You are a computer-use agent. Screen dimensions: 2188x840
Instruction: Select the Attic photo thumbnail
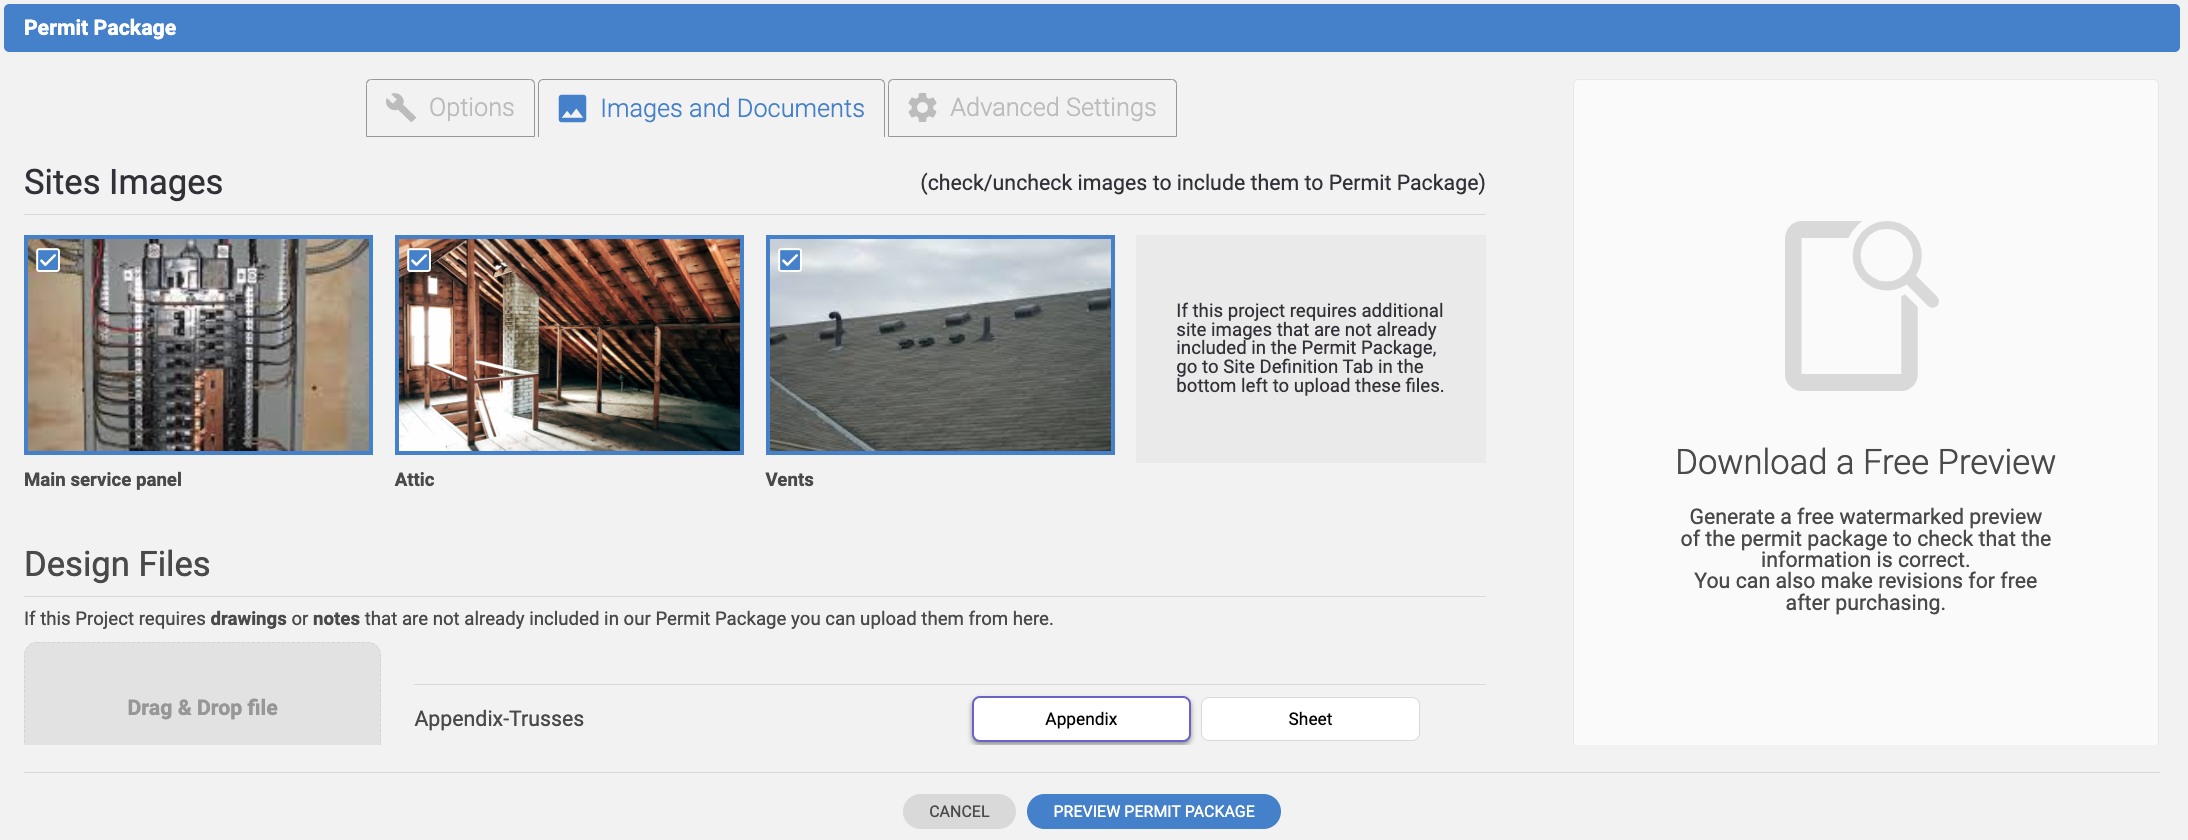569,345
